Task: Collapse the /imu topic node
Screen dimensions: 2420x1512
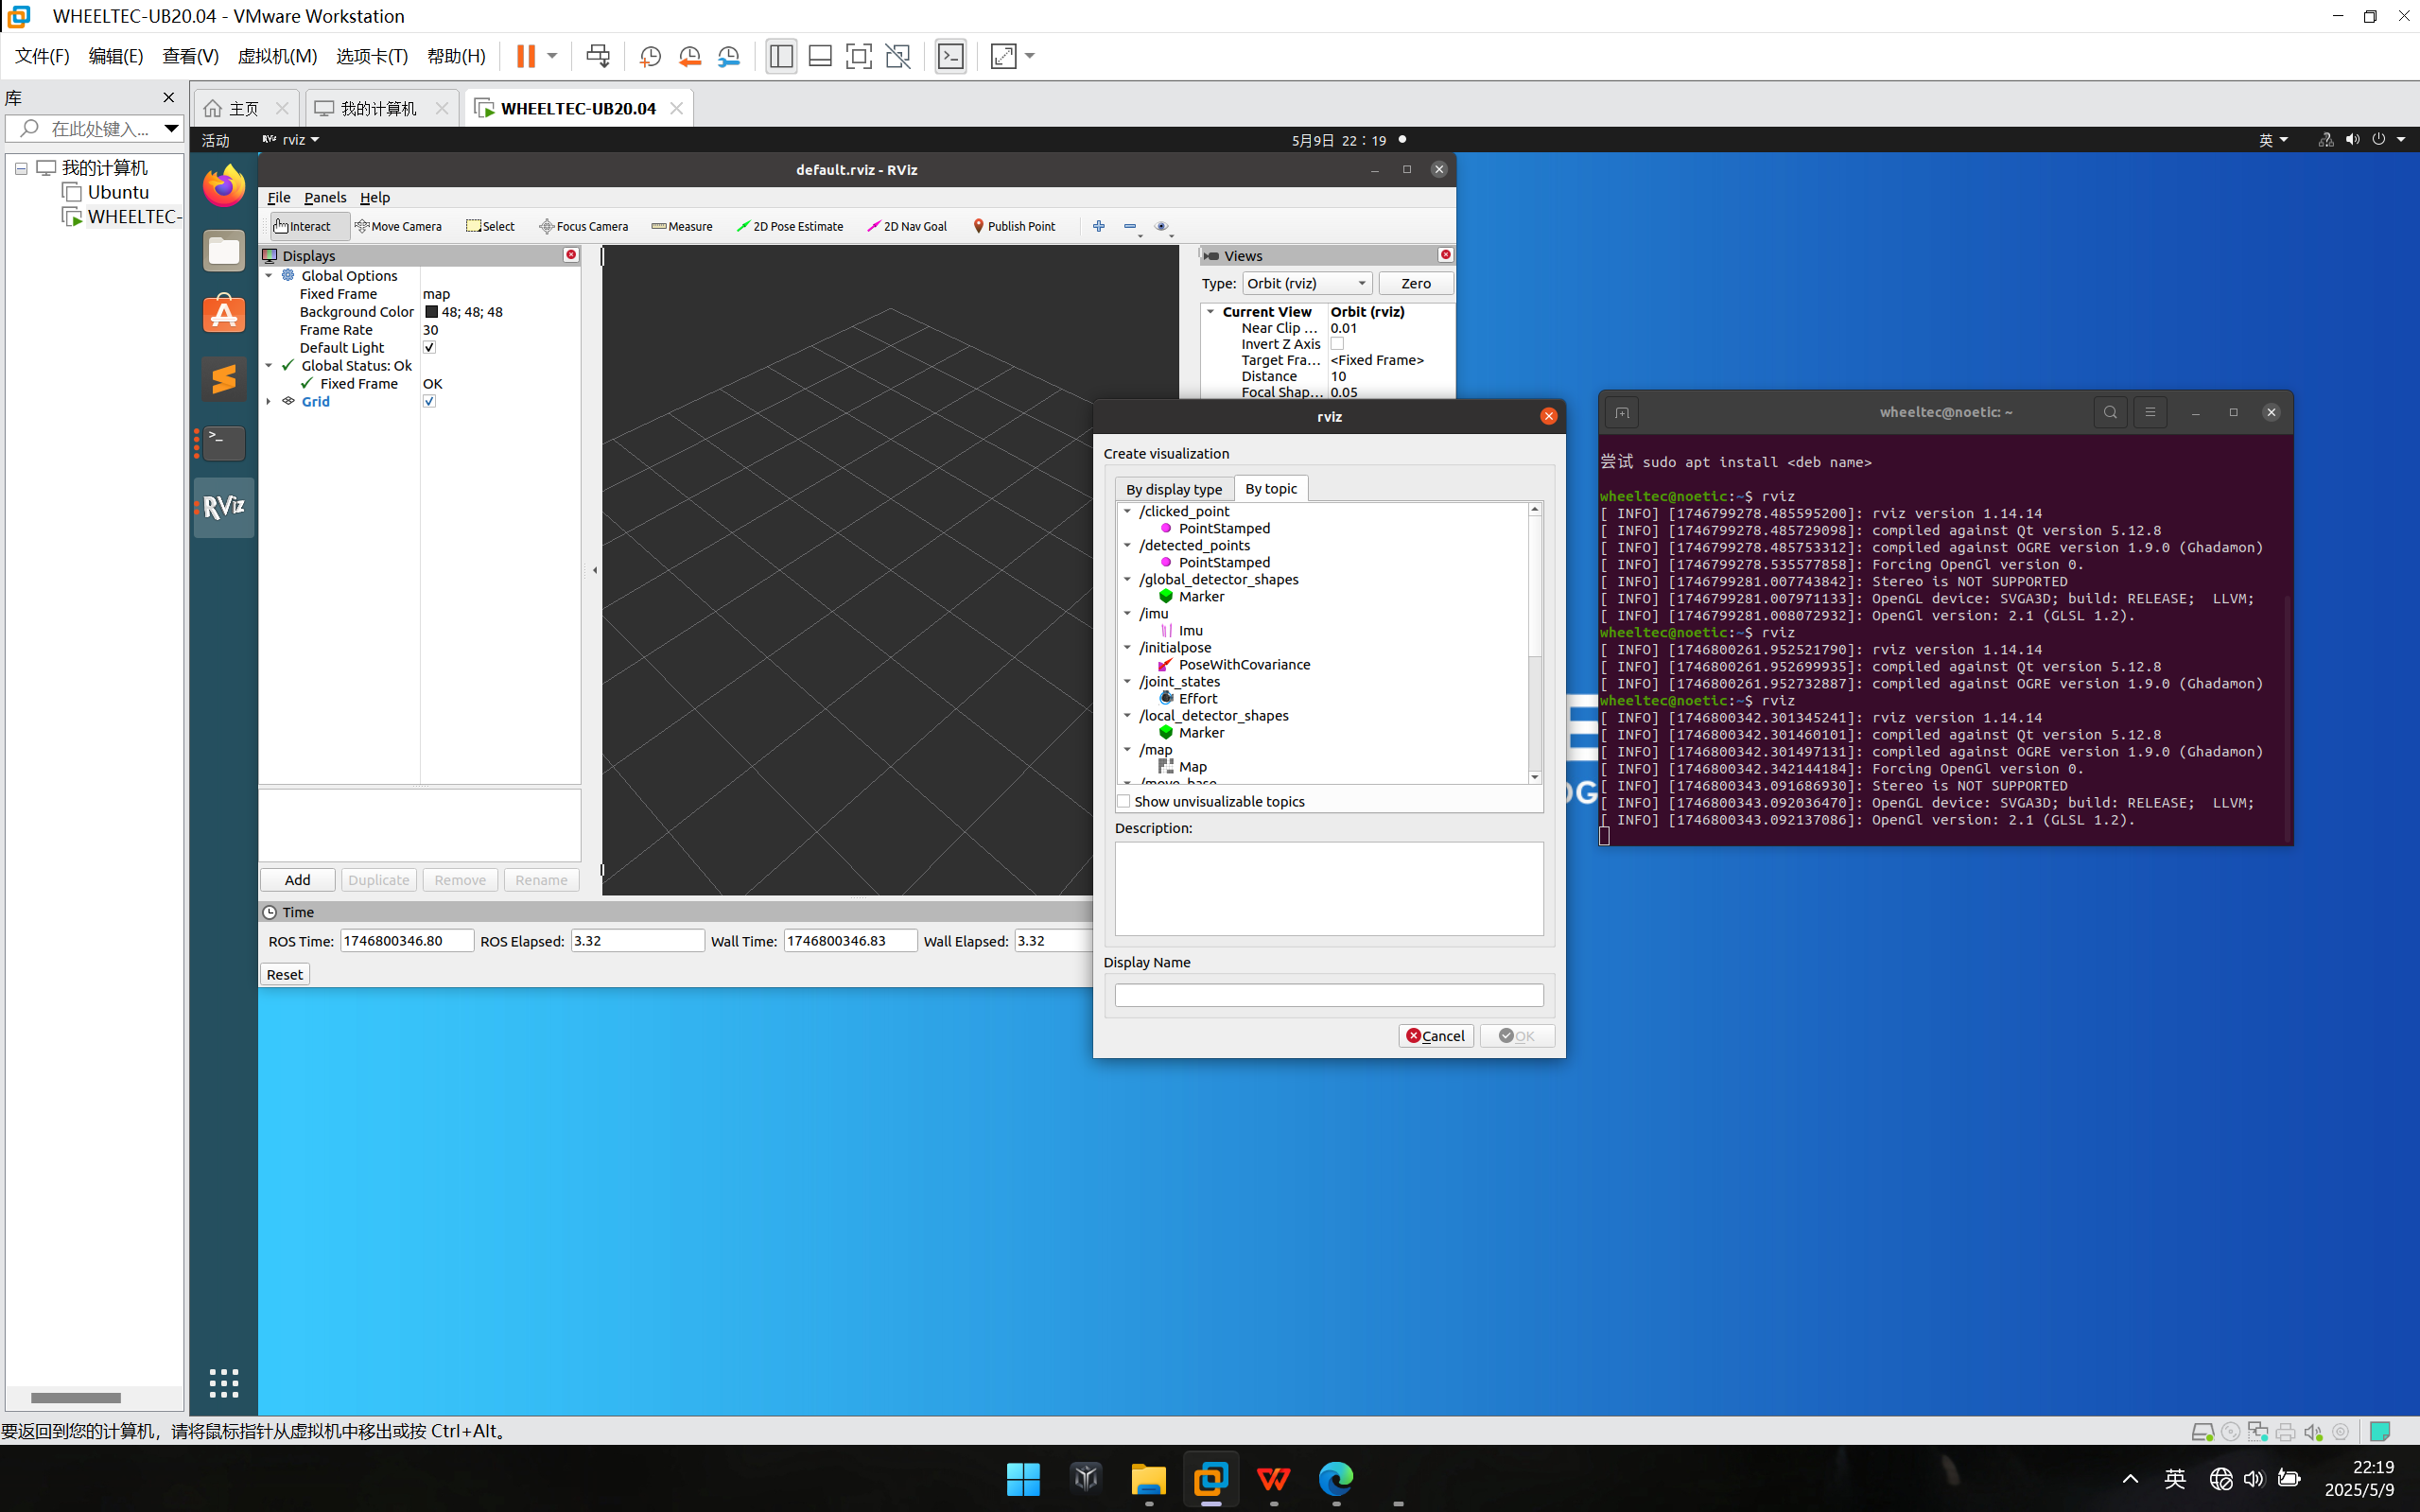Action: (x=1127, y=613)
